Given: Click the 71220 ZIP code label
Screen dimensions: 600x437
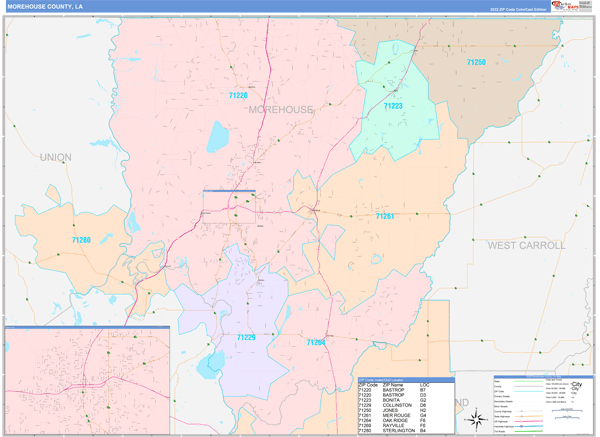Looking at the screenshot, I should click(x=238, y=95).
